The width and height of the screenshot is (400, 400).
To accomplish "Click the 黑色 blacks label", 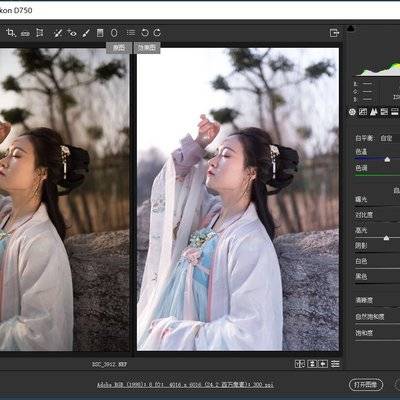I will click(361, 276).
